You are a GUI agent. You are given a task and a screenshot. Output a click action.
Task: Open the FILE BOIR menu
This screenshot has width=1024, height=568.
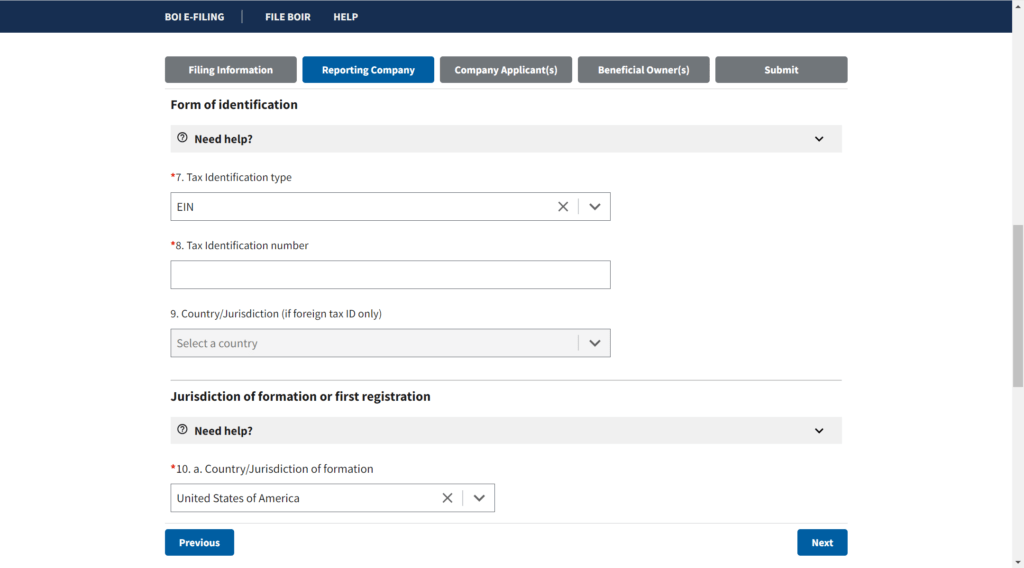pyautogui.click(x=288, y=17)
